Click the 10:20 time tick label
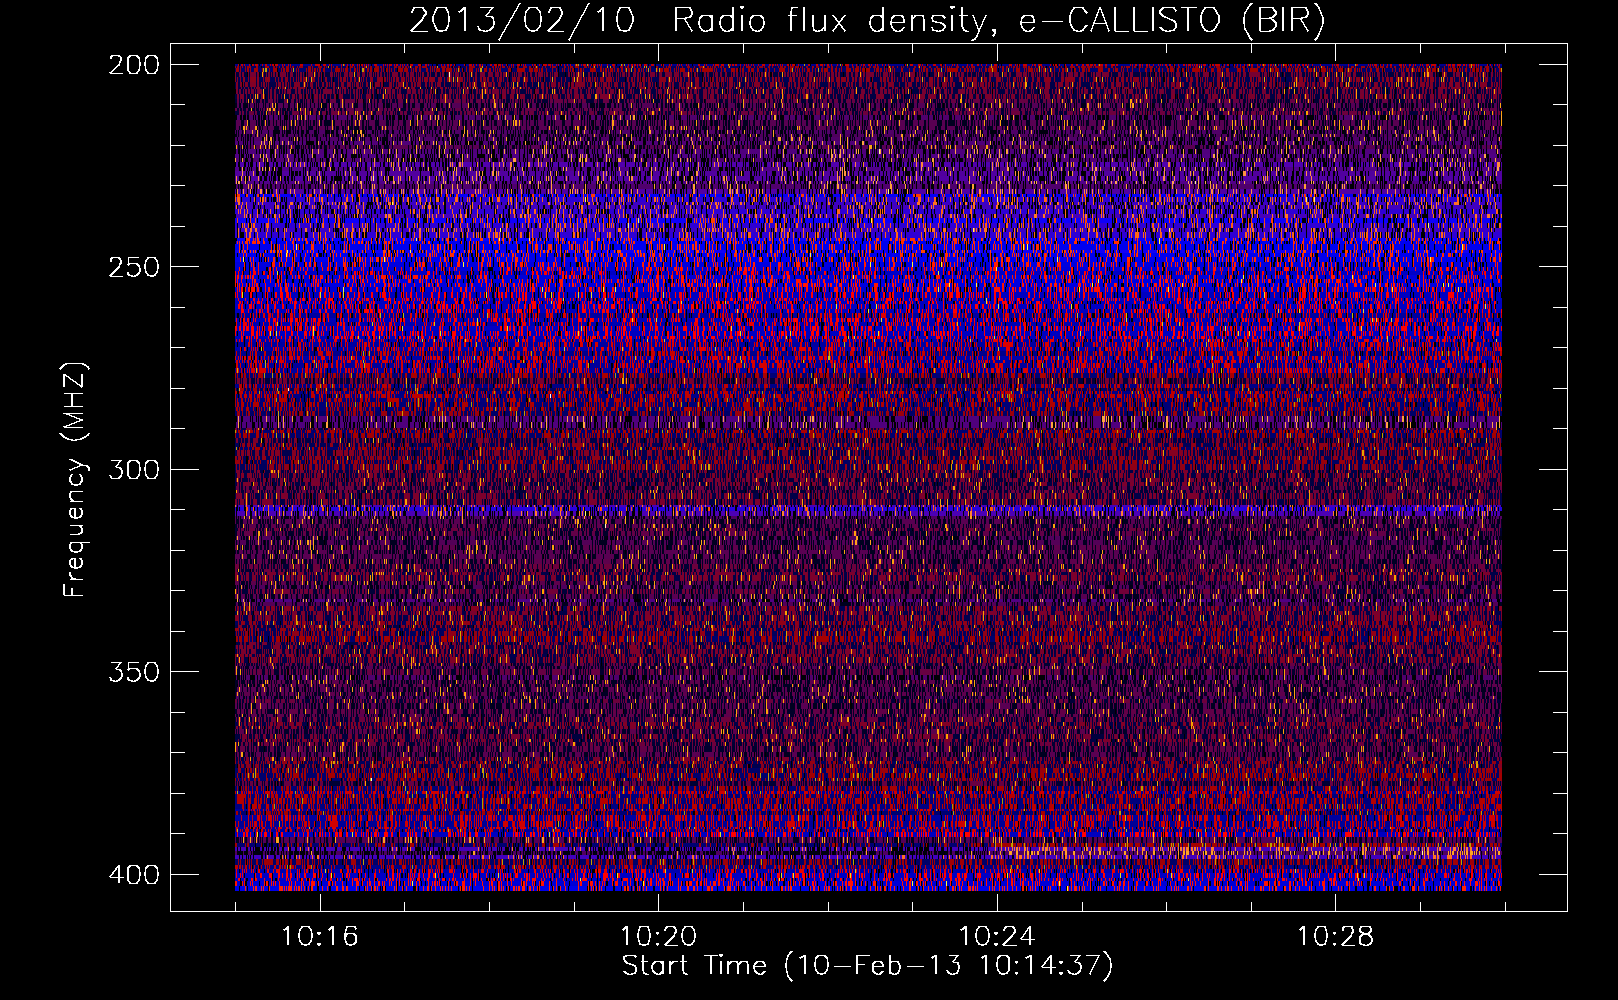The image size is (1618, 1000). point(658,937)
